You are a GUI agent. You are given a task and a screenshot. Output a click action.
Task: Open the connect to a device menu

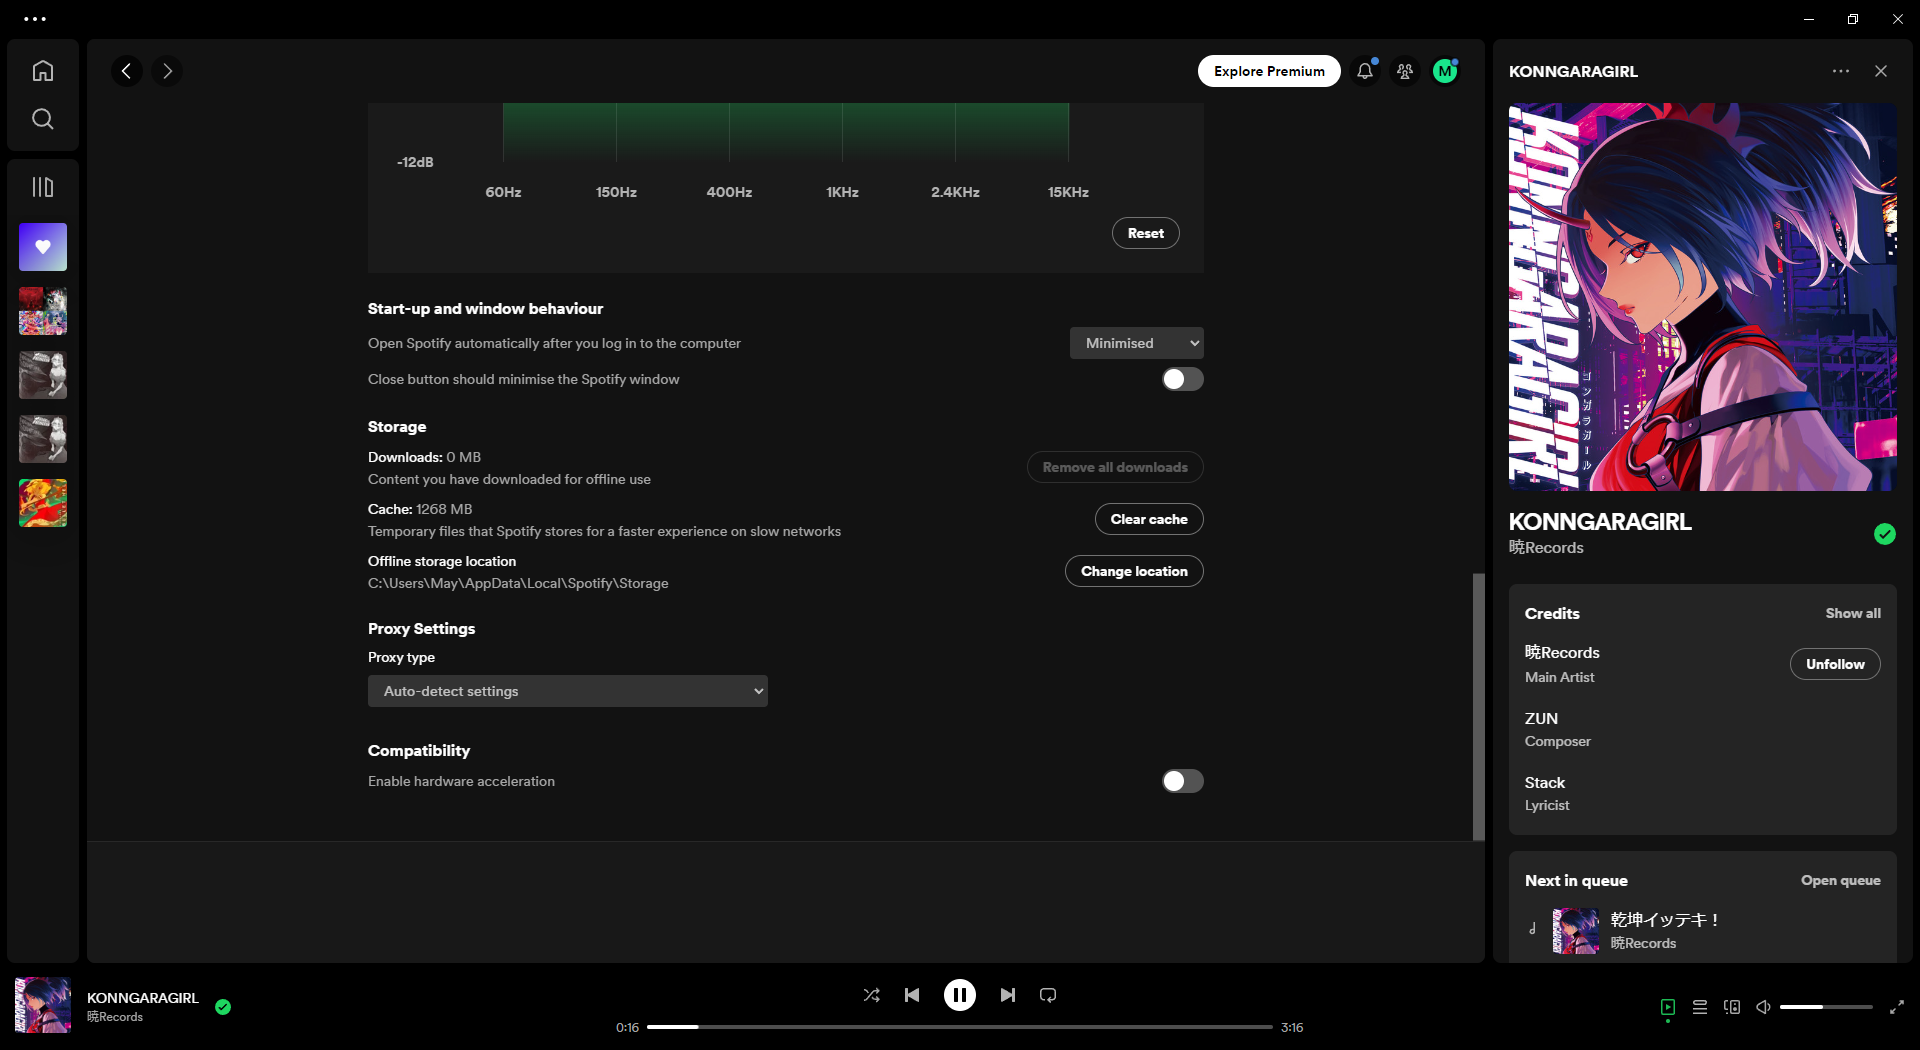pyautogui.click(x=1732, y=1007)
